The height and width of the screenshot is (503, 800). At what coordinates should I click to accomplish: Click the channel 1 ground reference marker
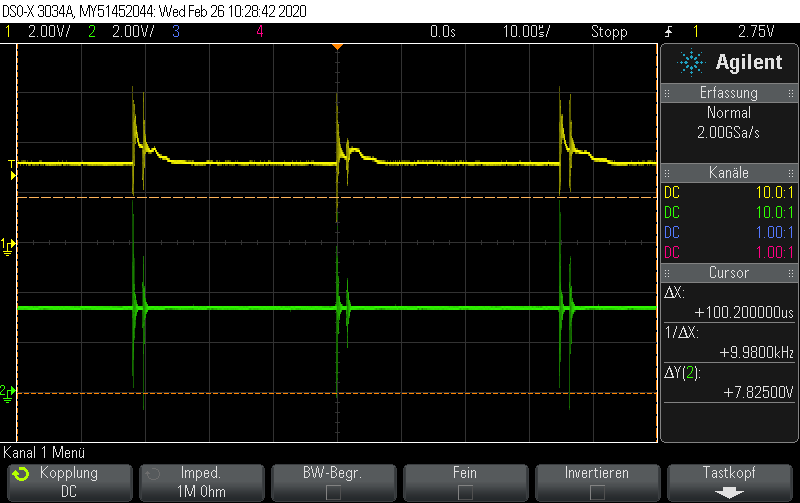tap(8, 246)
